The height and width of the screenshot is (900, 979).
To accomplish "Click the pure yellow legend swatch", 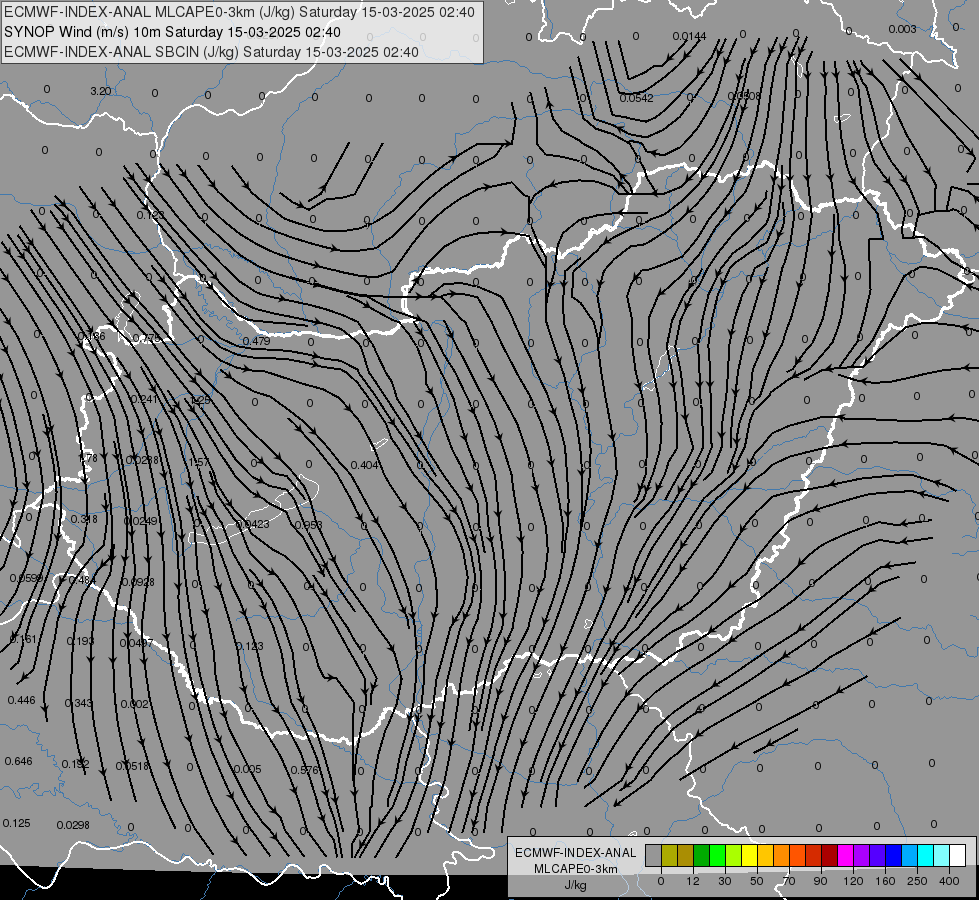I will [x=749, y=855].
